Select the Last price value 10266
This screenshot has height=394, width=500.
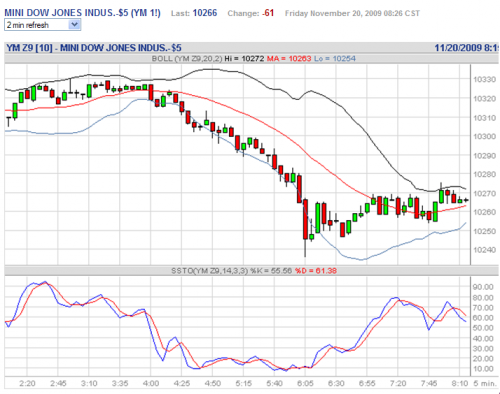[205, 13]
